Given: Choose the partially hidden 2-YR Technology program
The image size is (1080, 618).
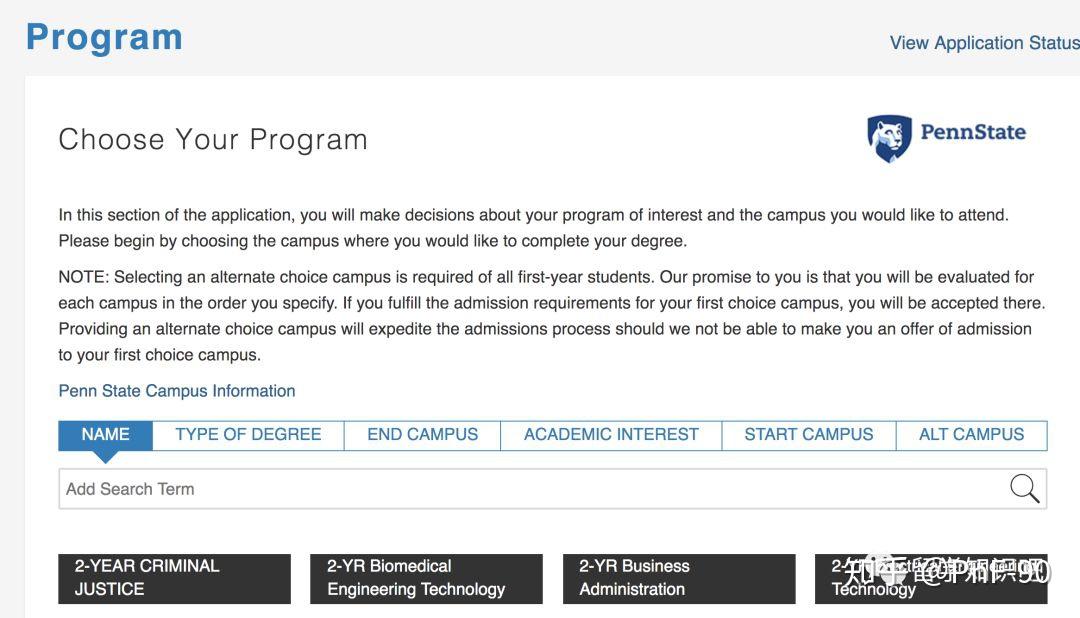Looking at the screenshot, I should point(930,579).
